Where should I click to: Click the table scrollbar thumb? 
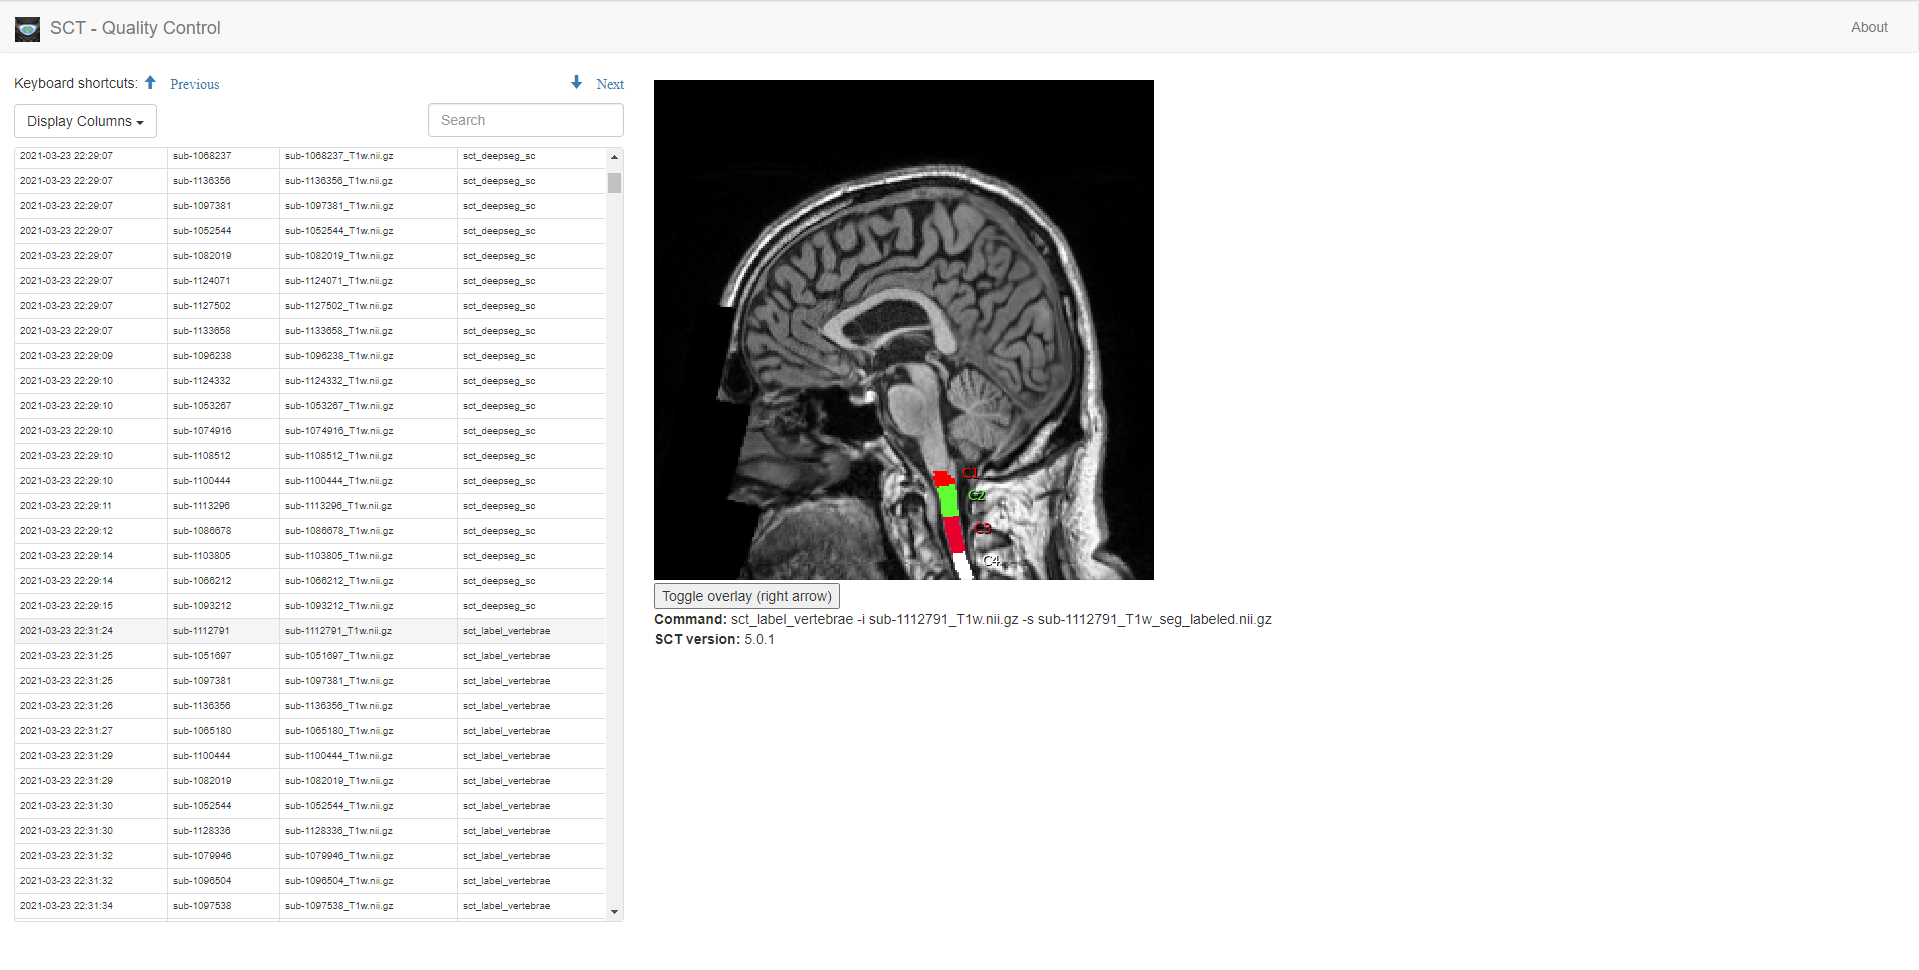pyautogui.click(x=613, y=183)
